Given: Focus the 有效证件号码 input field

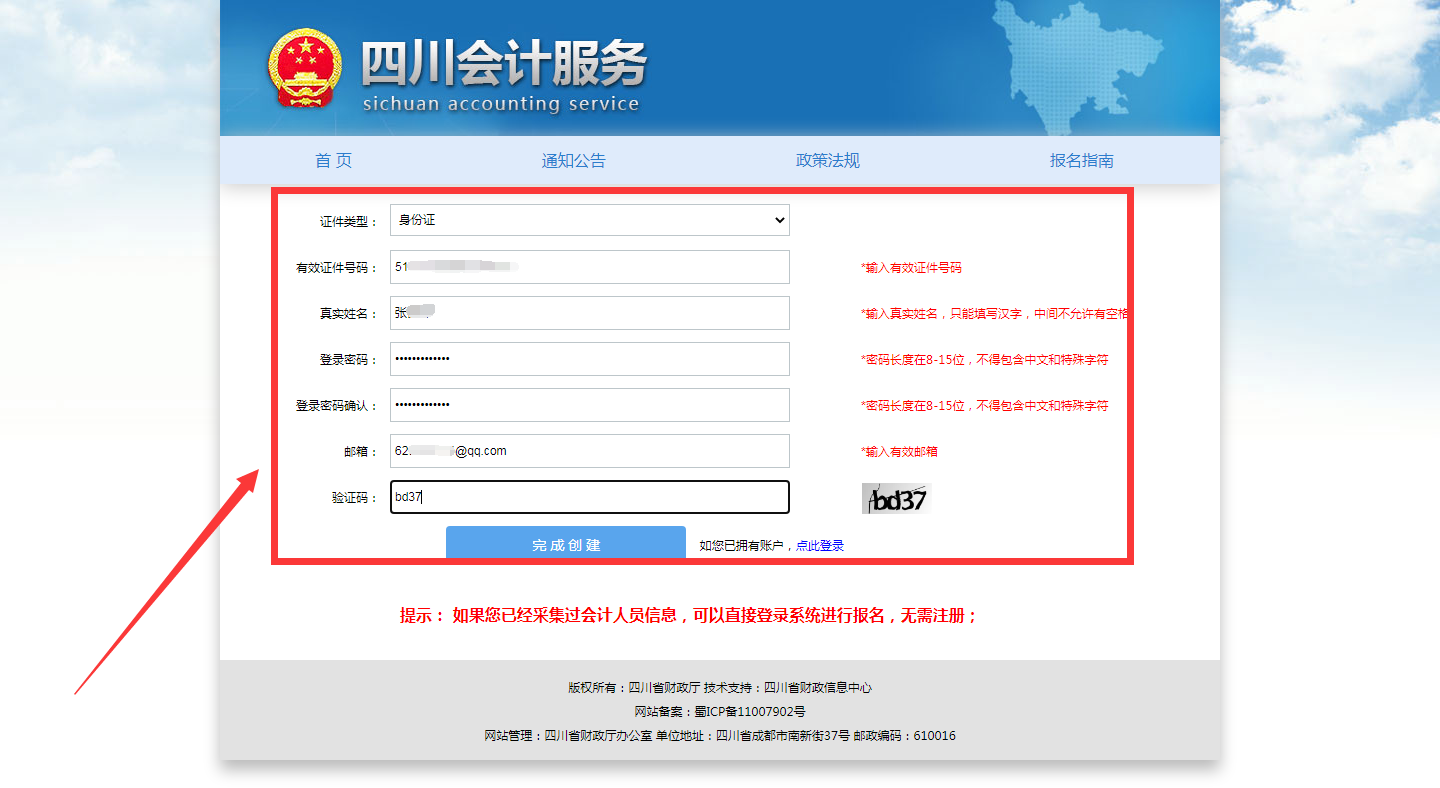Looking at the screenshot, I should [x=589, y=267].
